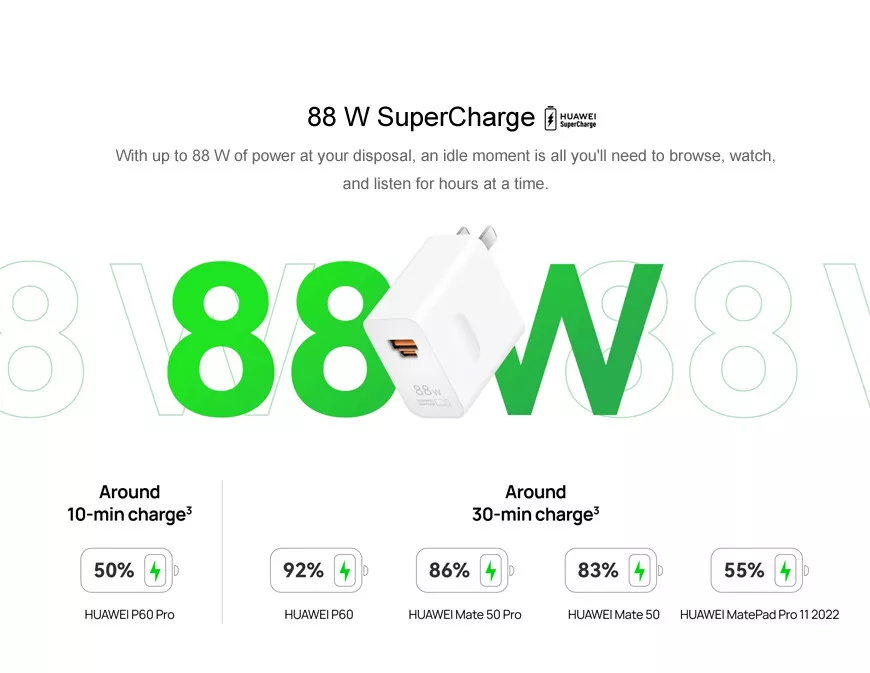Screen dimensions: 870x673
Task: Click the green lightning bolt beside 92%
Action: click(345, 570)
